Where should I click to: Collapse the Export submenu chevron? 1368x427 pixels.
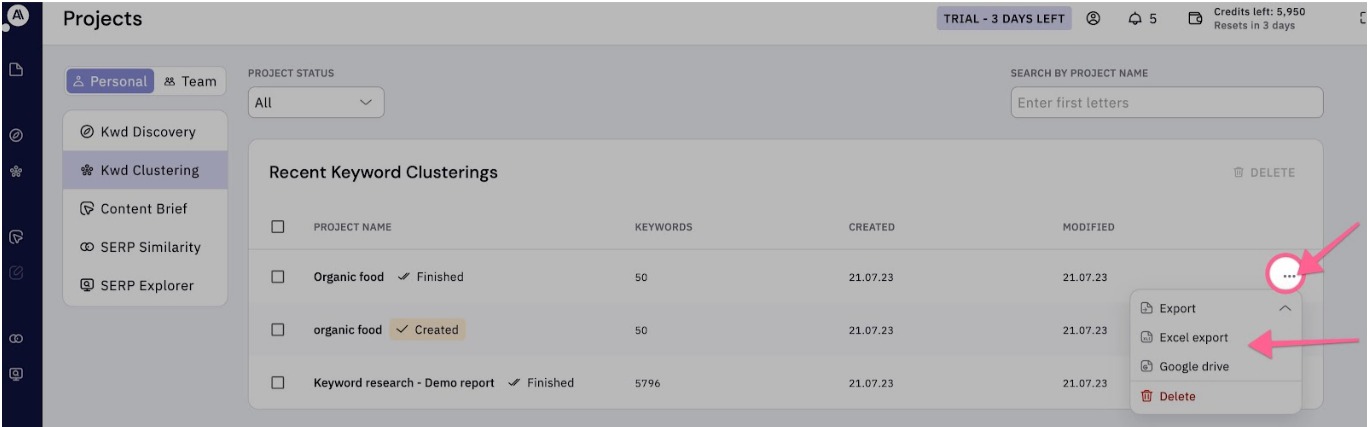click(1285, 309)
